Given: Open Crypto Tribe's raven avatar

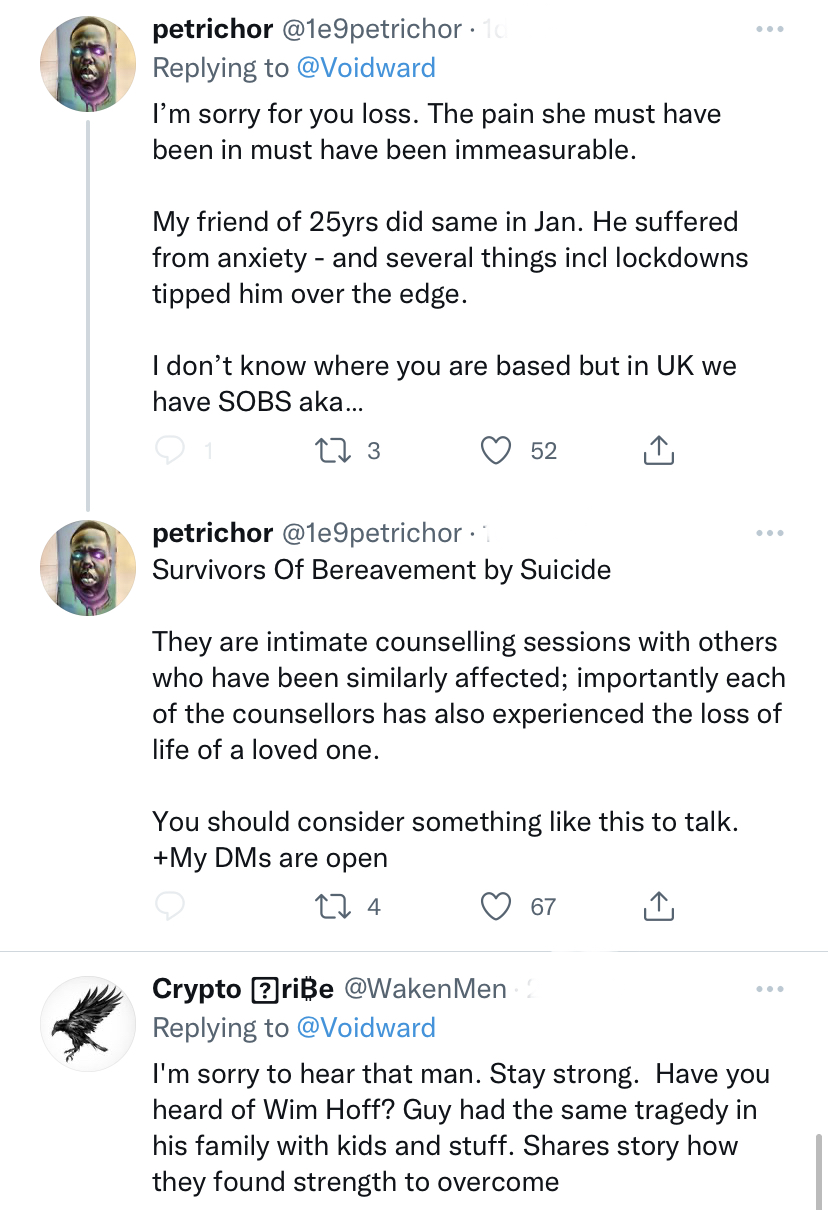Looking at the screenshot, I should tap(87, 1023).
